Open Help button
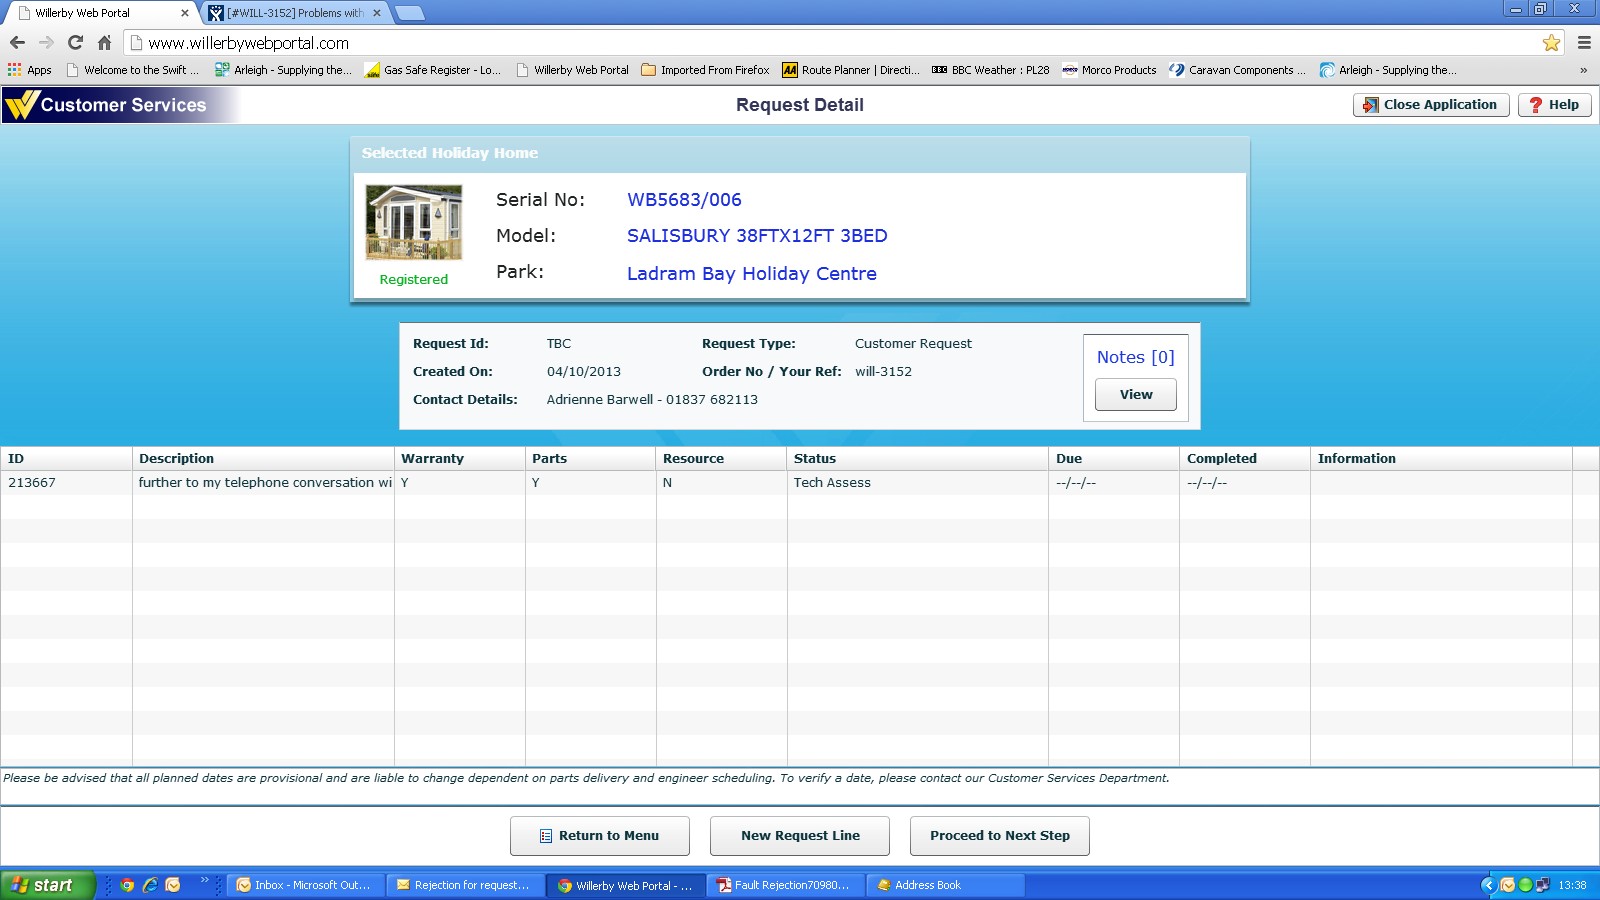 1554,105
